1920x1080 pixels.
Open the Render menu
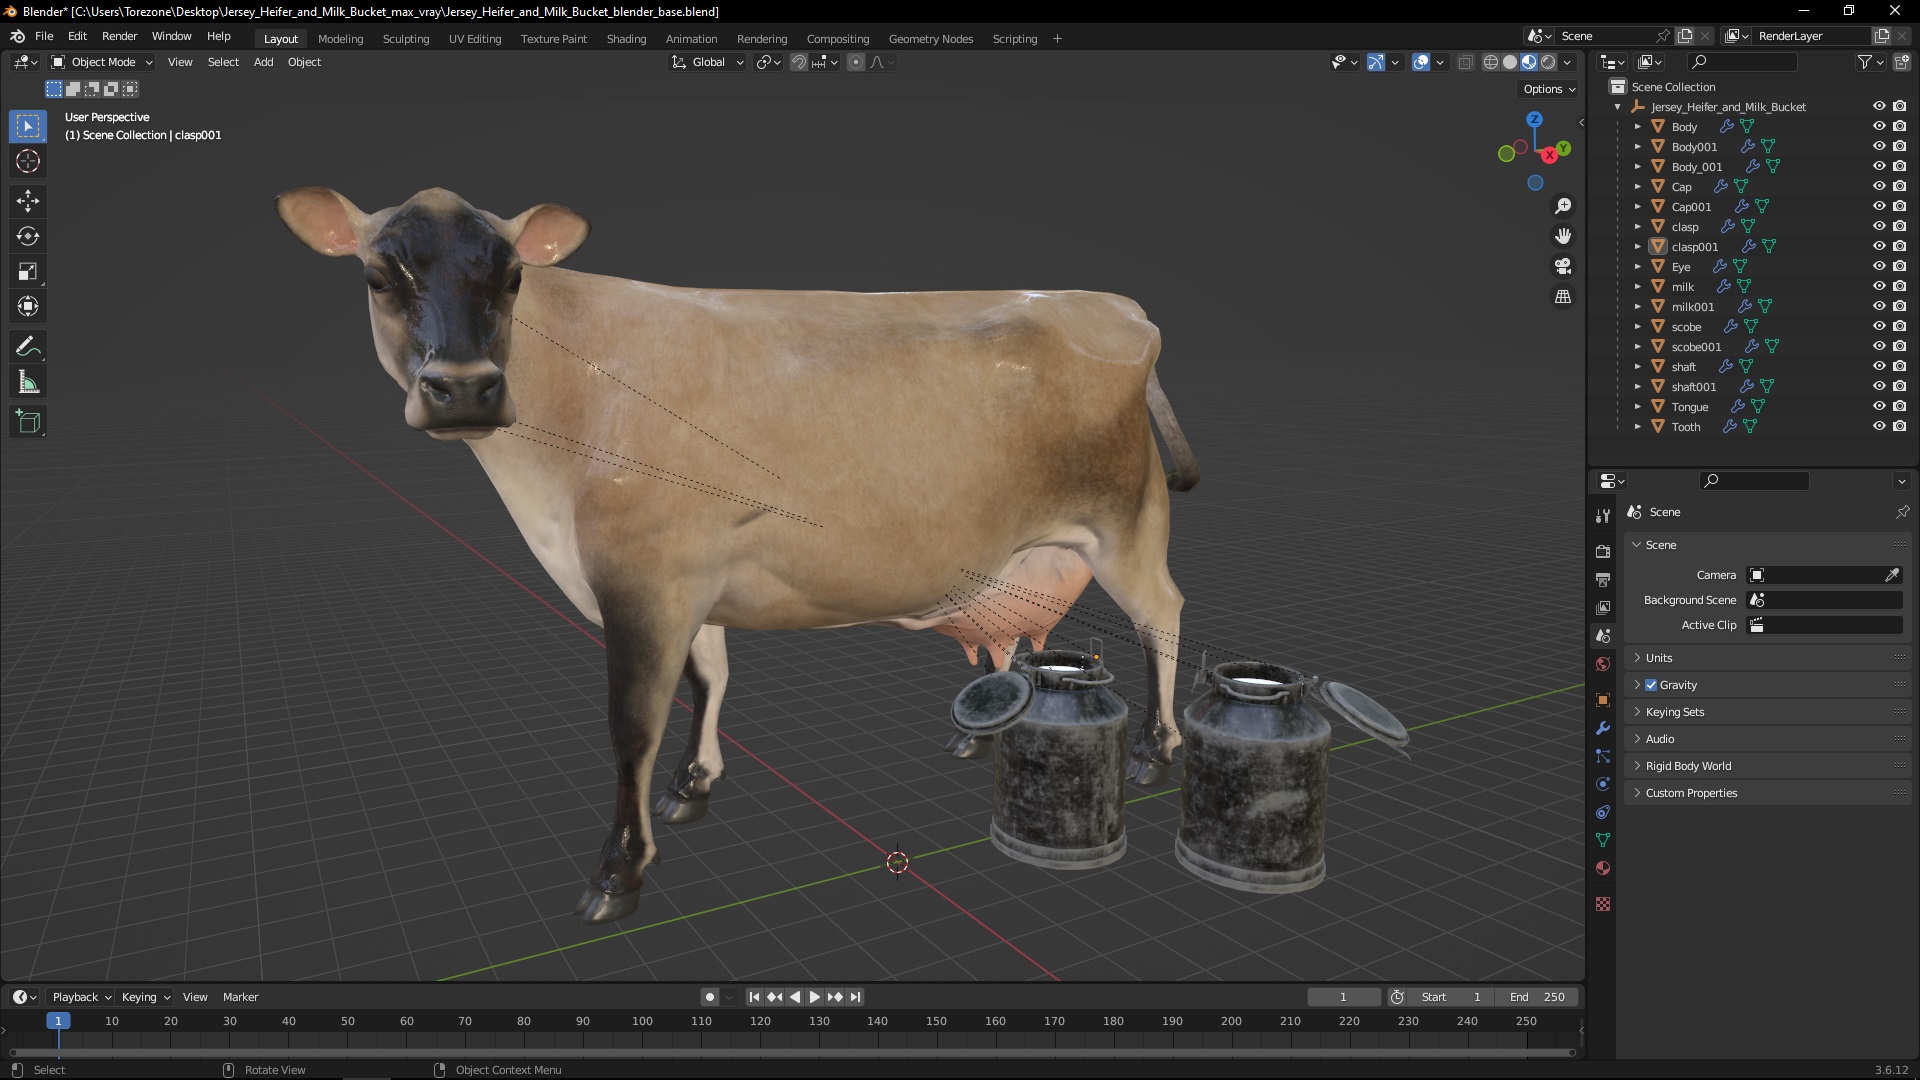tap(119, 36)
